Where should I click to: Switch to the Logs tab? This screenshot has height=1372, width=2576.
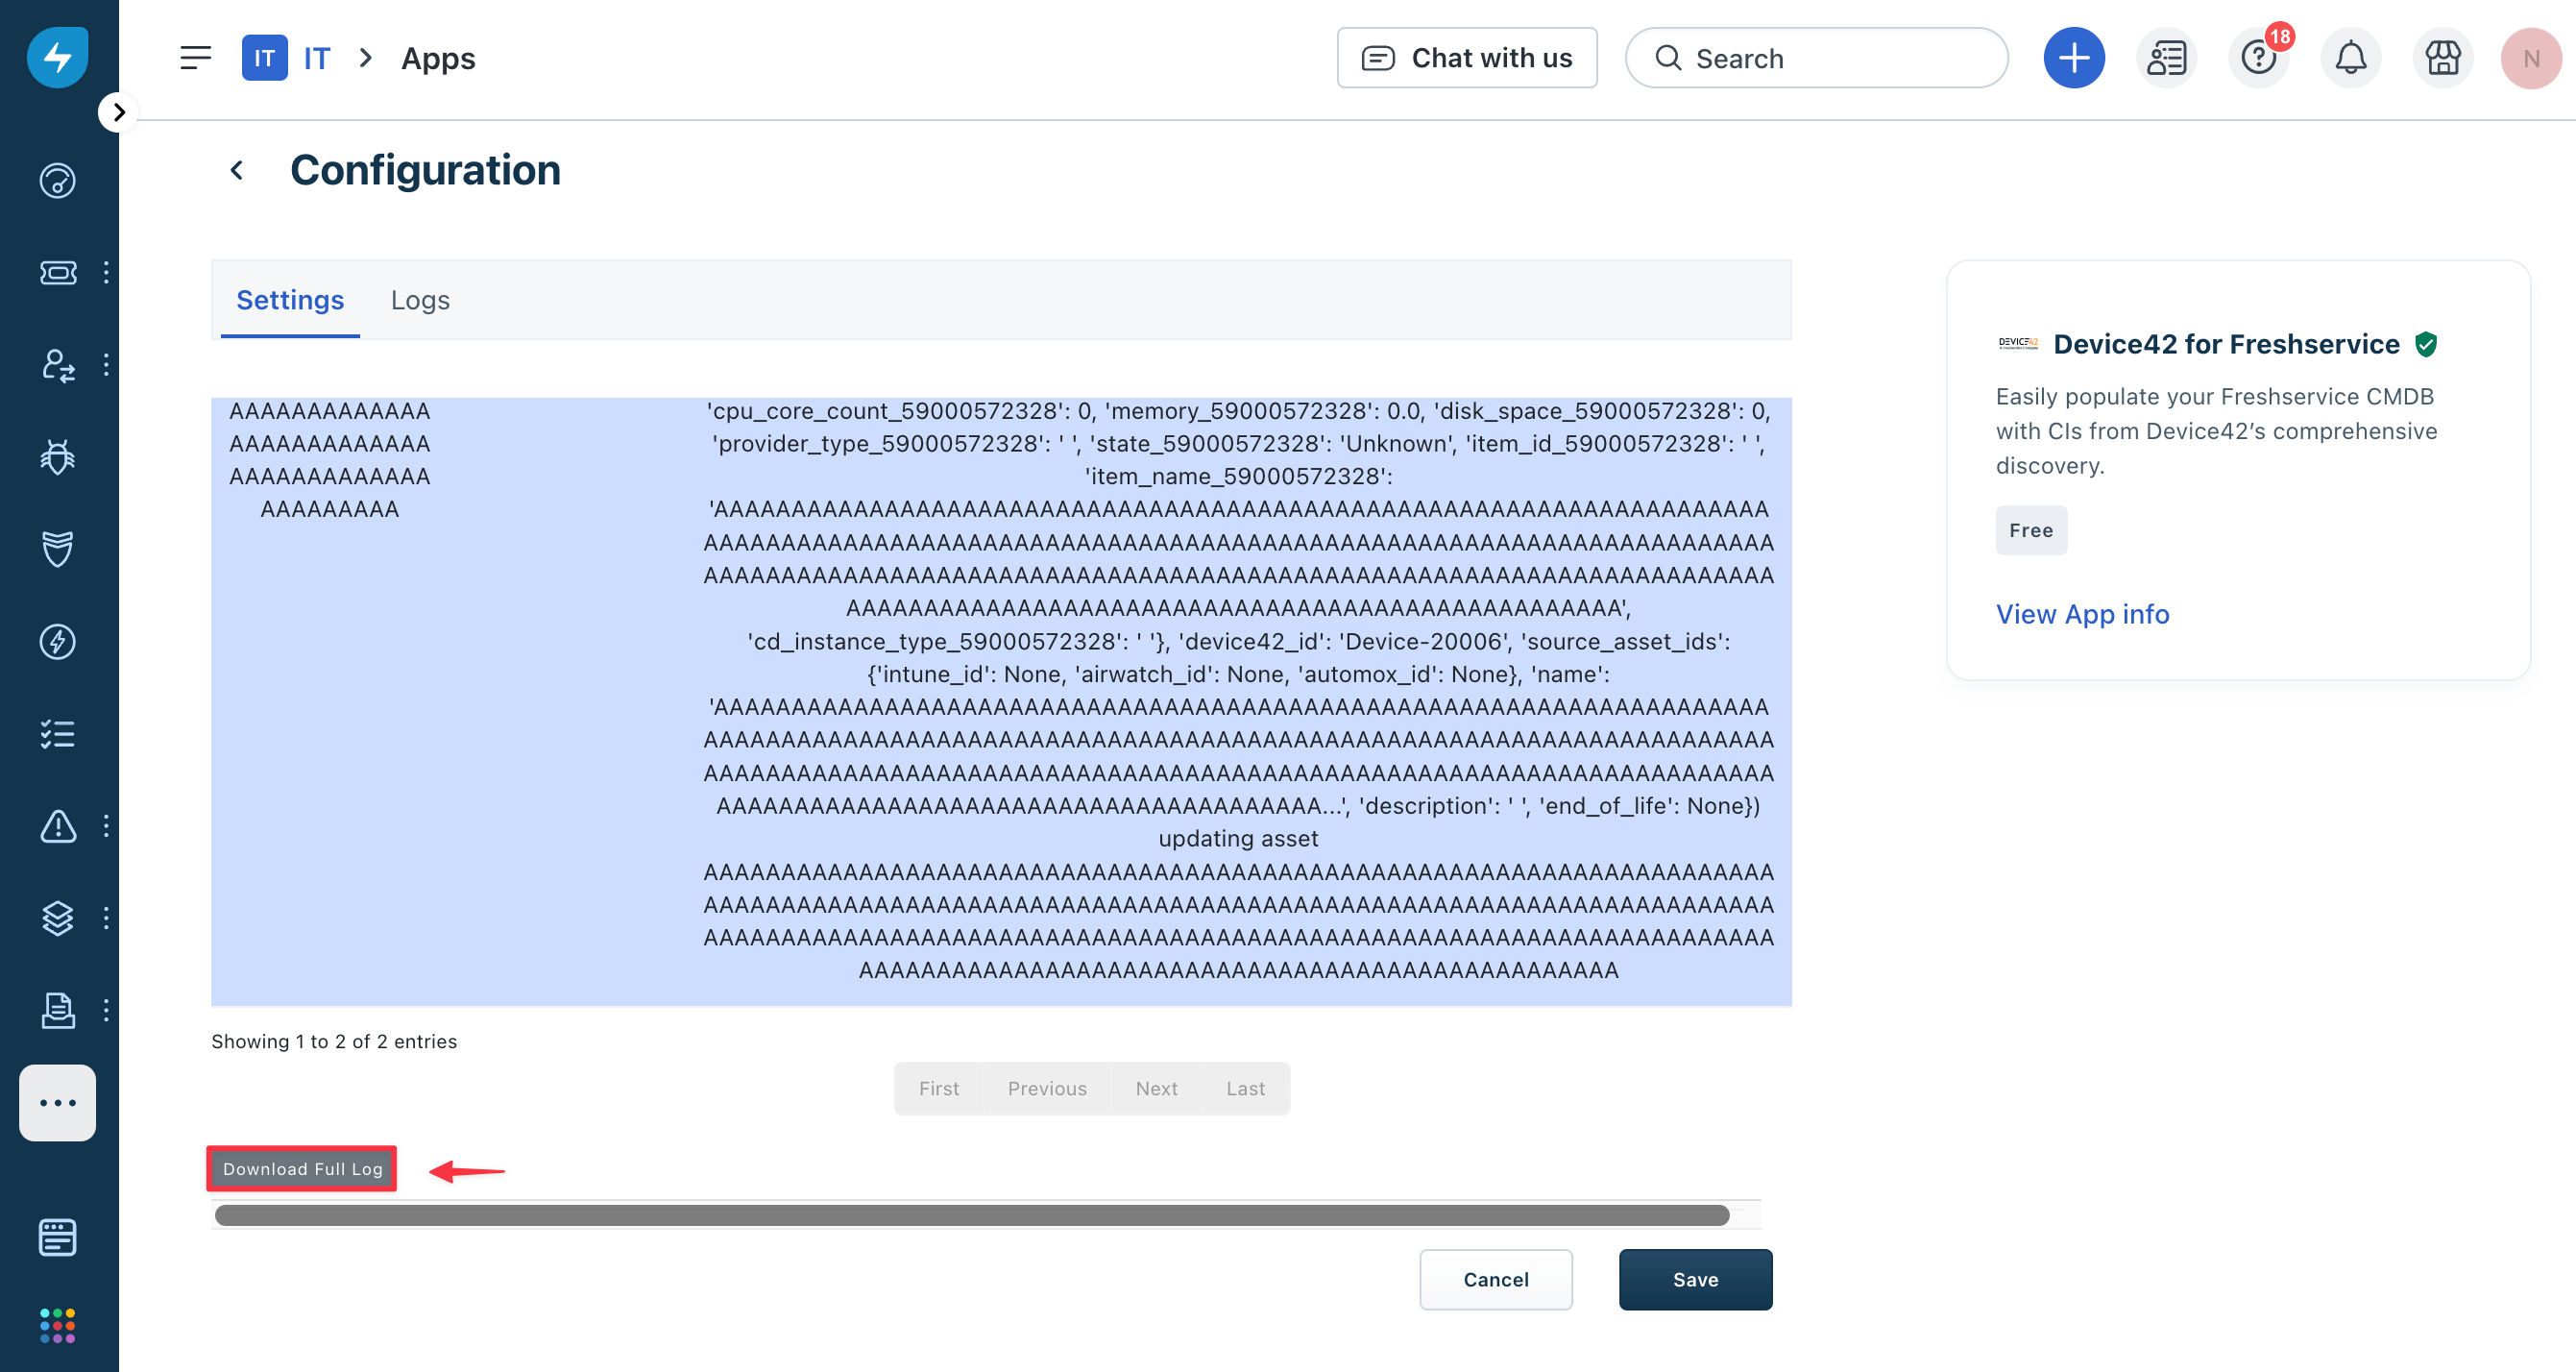420,299
